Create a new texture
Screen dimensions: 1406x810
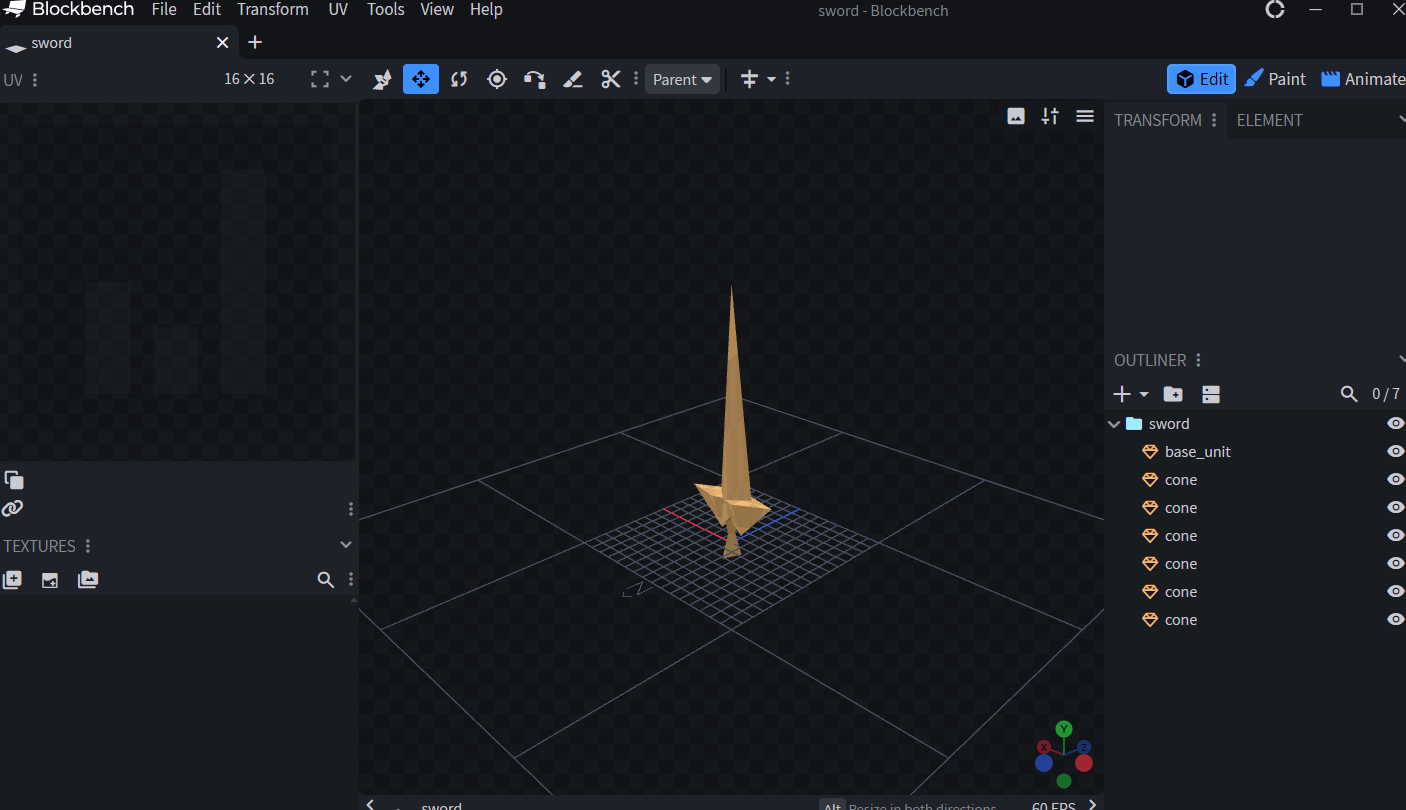[x=50, y=579]
